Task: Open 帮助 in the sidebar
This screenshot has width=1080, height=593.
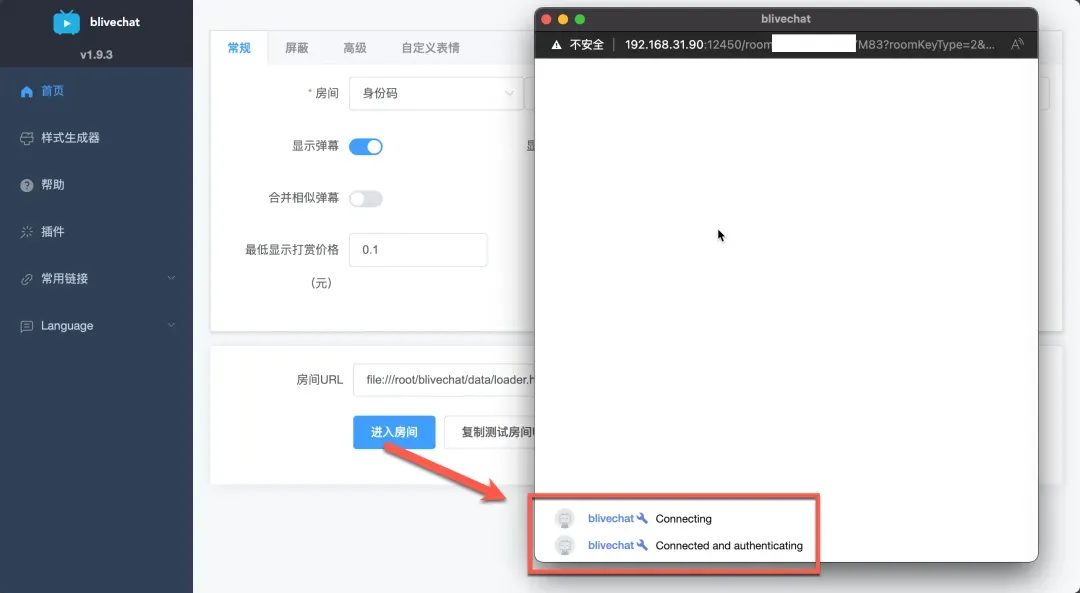Action: [96, 185]
